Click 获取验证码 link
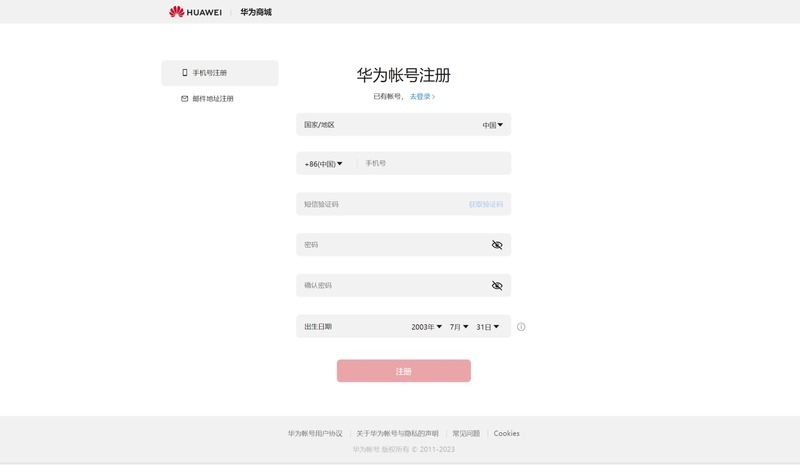This screenshot has width=800, height=465. (486, 204)
